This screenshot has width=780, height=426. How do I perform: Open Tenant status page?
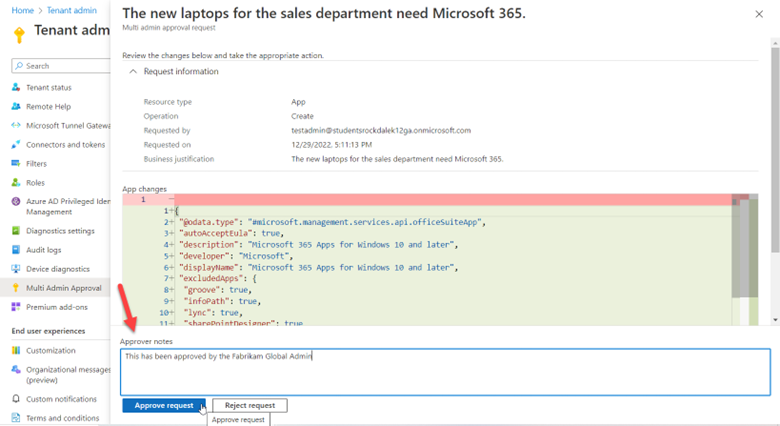(49, 88)
